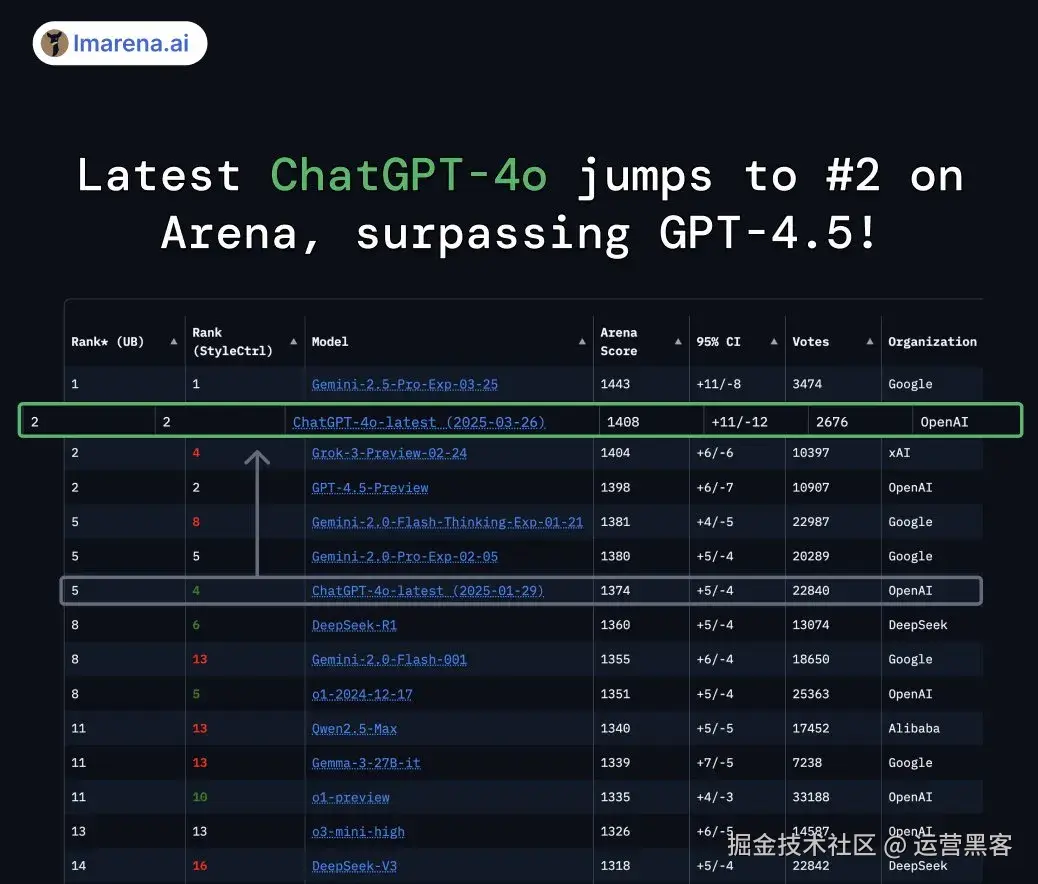The width and height of the screenshot is (1038, 884).
Task: Open the o3-mini-high model link
Action: click(358, 832)
